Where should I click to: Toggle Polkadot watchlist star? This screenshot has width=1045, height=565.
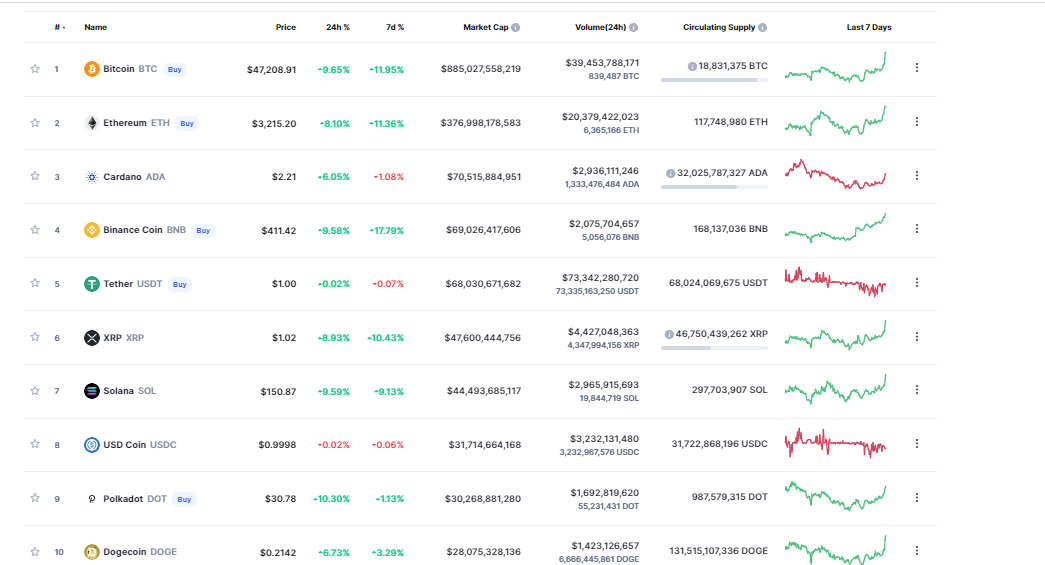(x=35, y=498)
